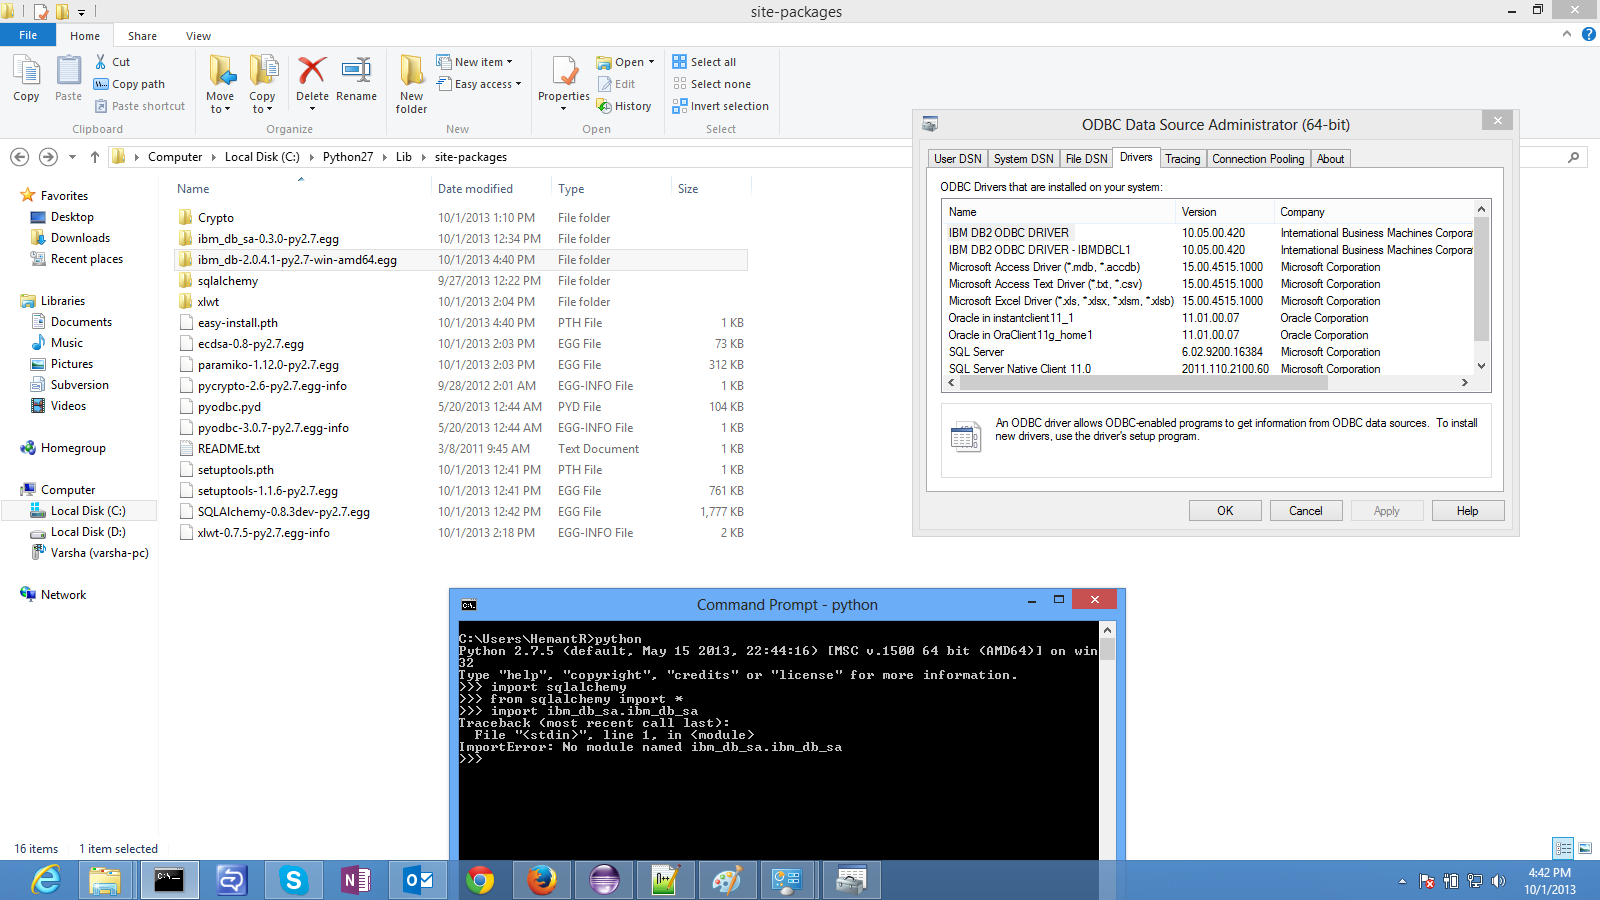1600x900 pixels.
Task: Expand the Local Disk (C:) breadcrumb arrow
Action: tap(311, 157)
